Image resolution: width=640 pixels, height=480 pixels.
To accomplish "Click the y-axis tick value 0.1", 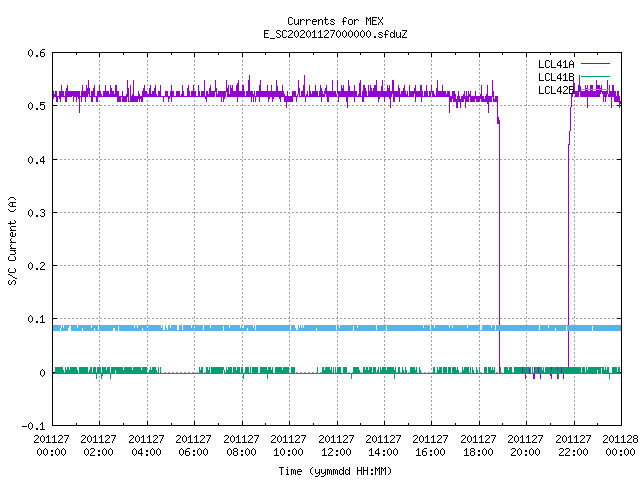I will click(36, 319).
